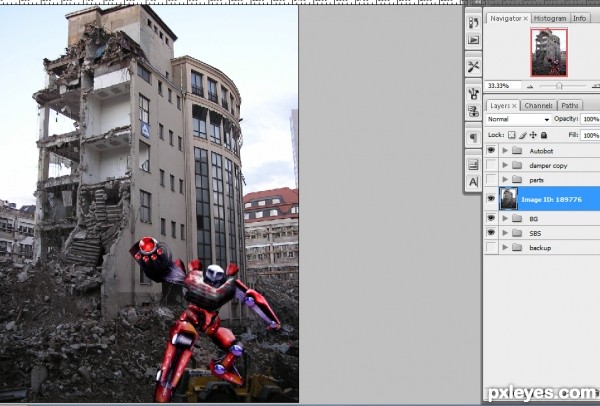Expand the Autobot group
Viewport: 600px width, 406px height.
pos(505,150)
